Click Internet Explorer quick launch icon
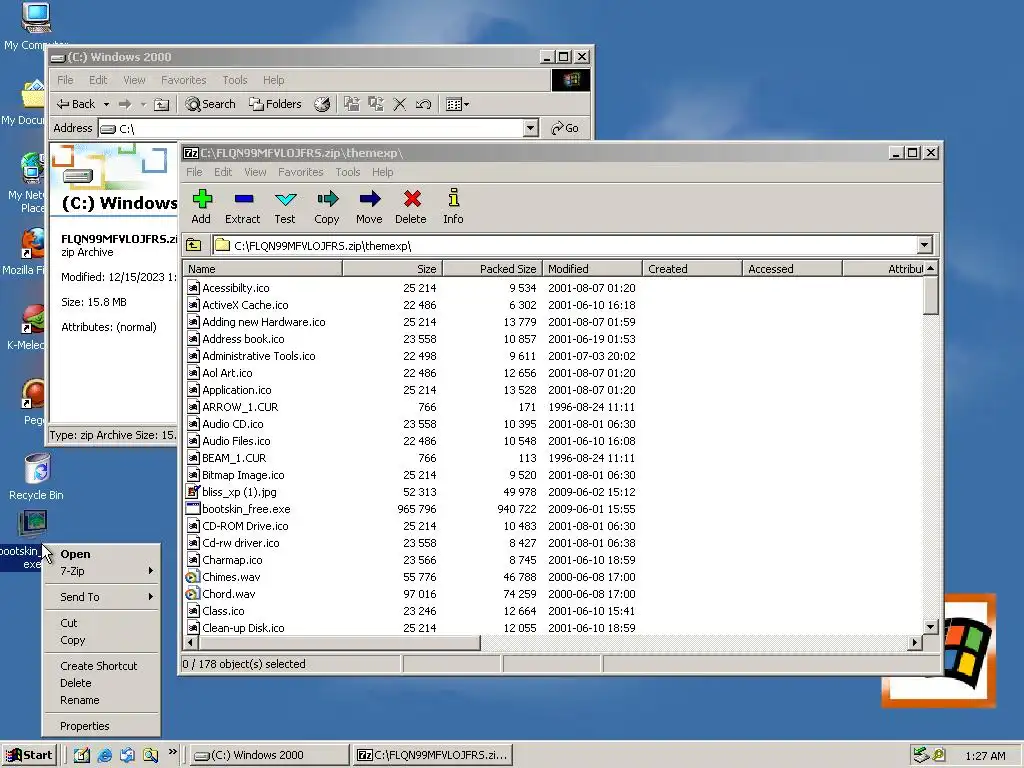1024x768 pixels. click(x=104, y=755)
